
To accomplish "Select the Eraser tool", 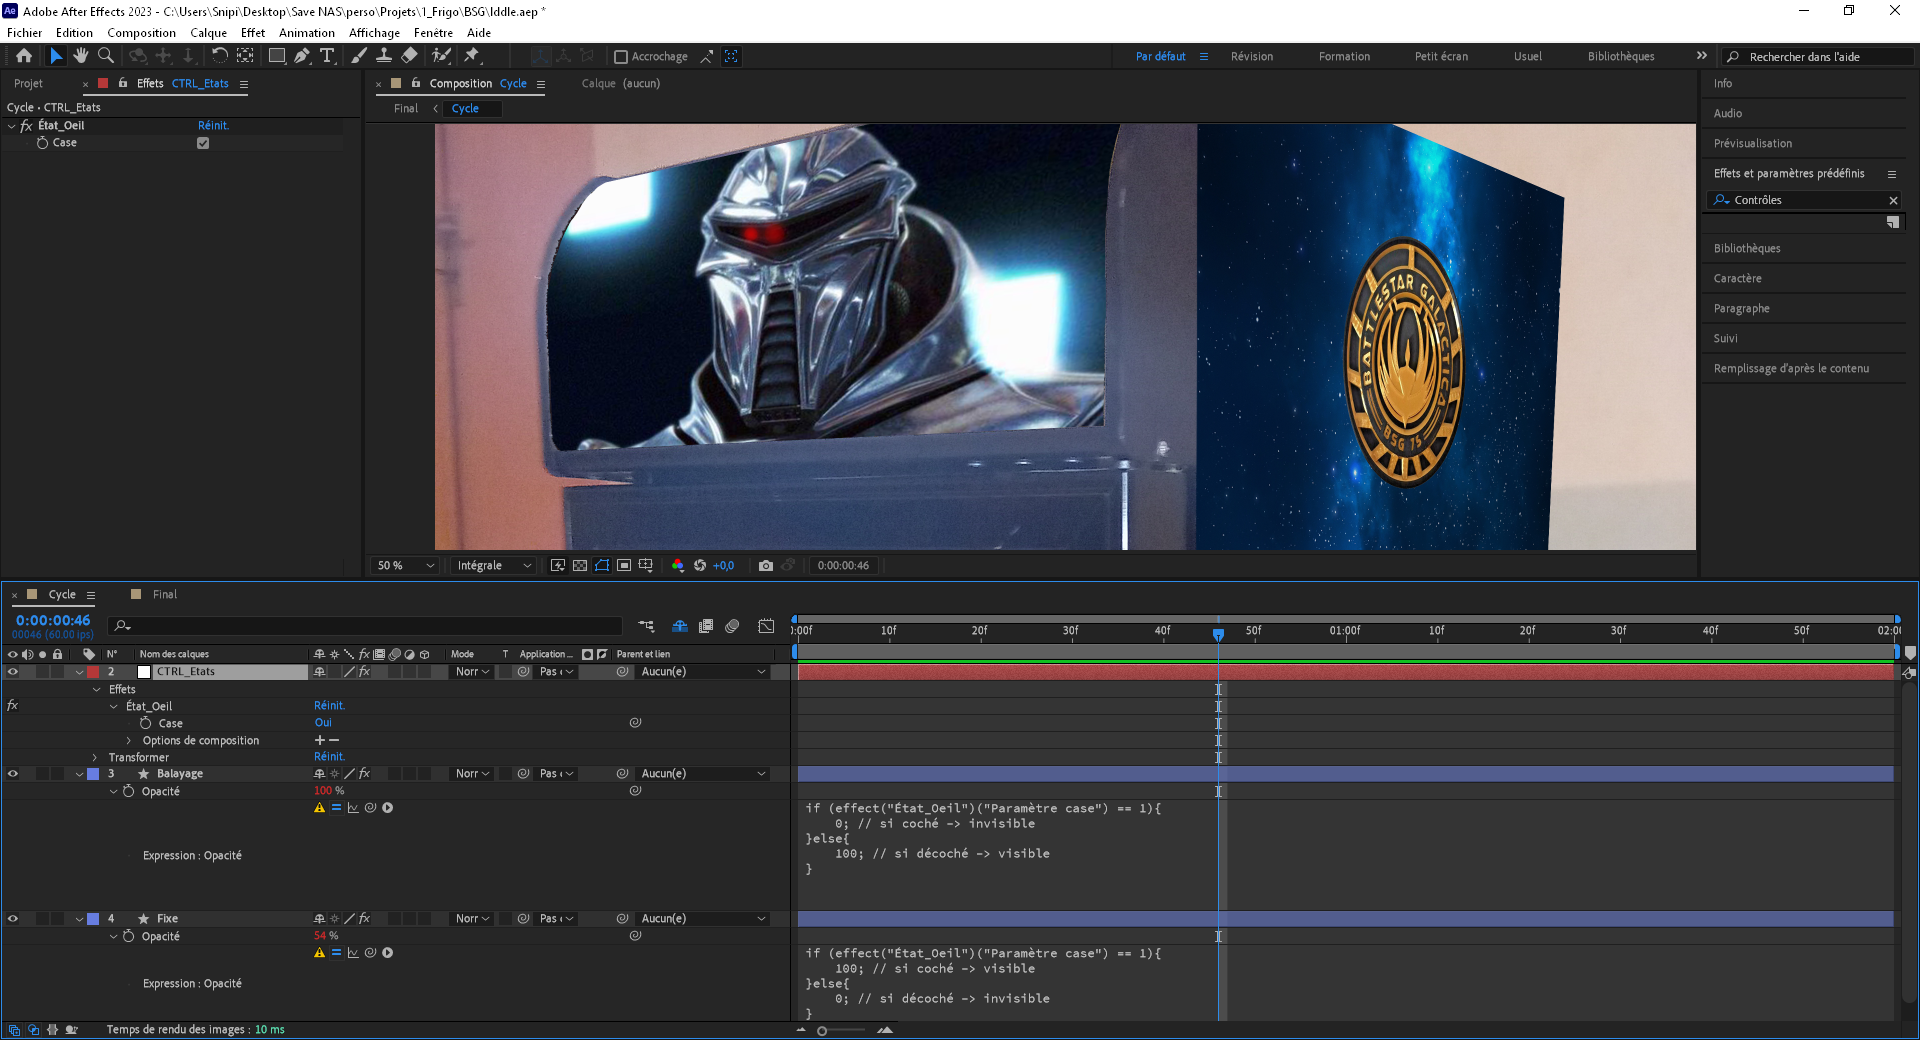I will click(409, 56).
